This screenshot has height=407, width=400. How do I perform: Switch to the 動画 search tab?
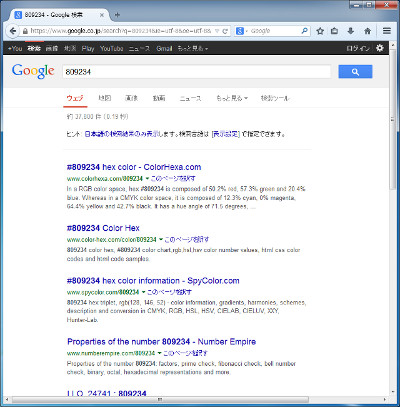click(159, 98)
